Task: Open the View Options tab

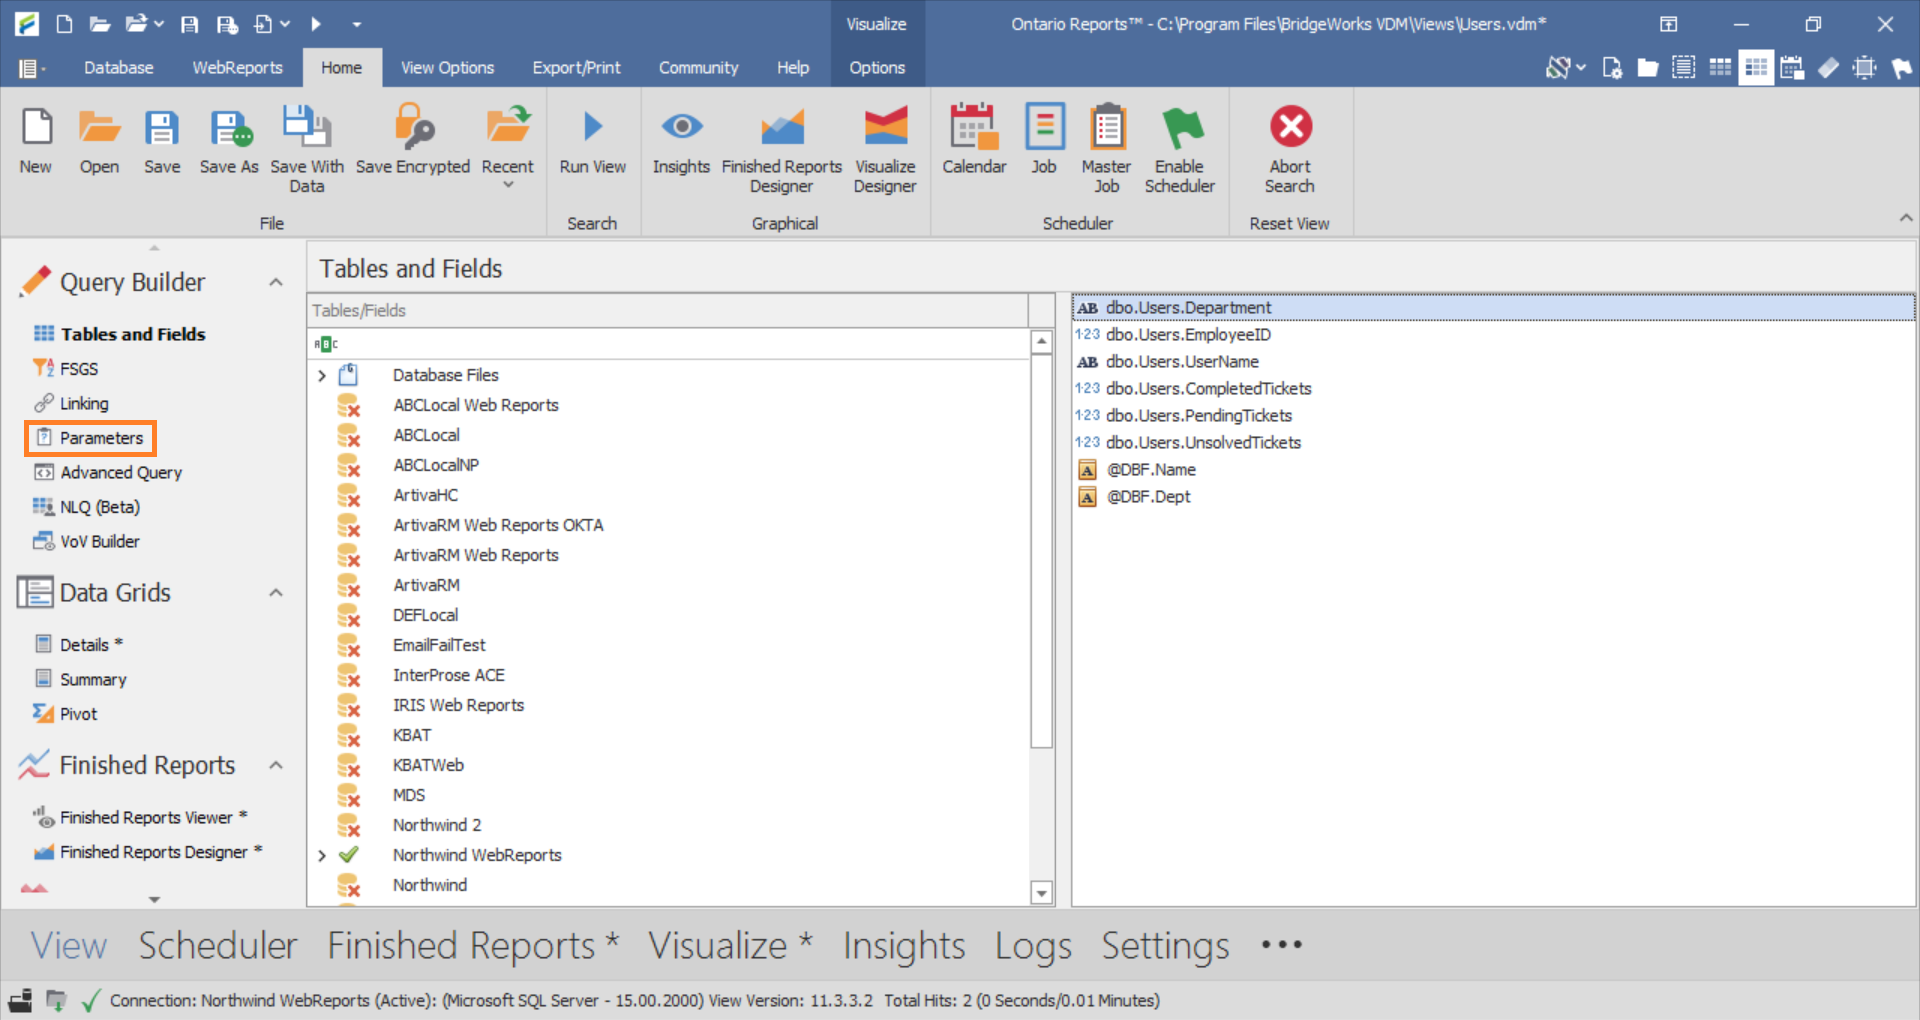Action: 447,68
